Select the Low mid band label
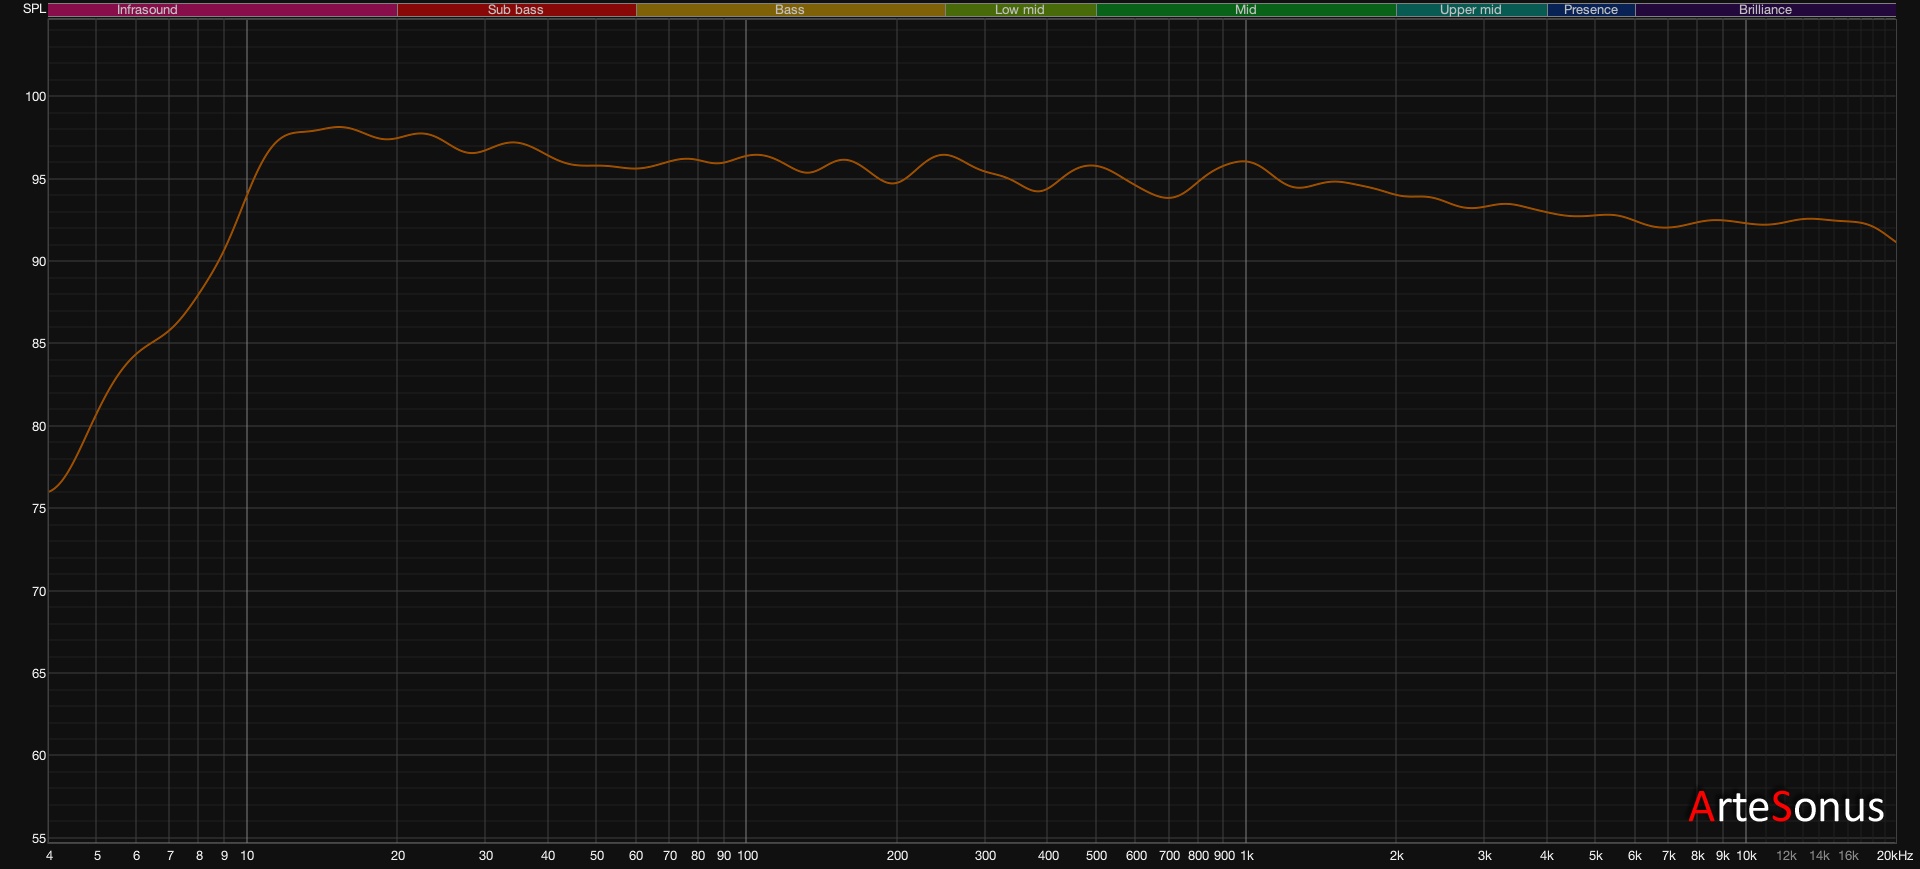 (x=1019, y=10)
